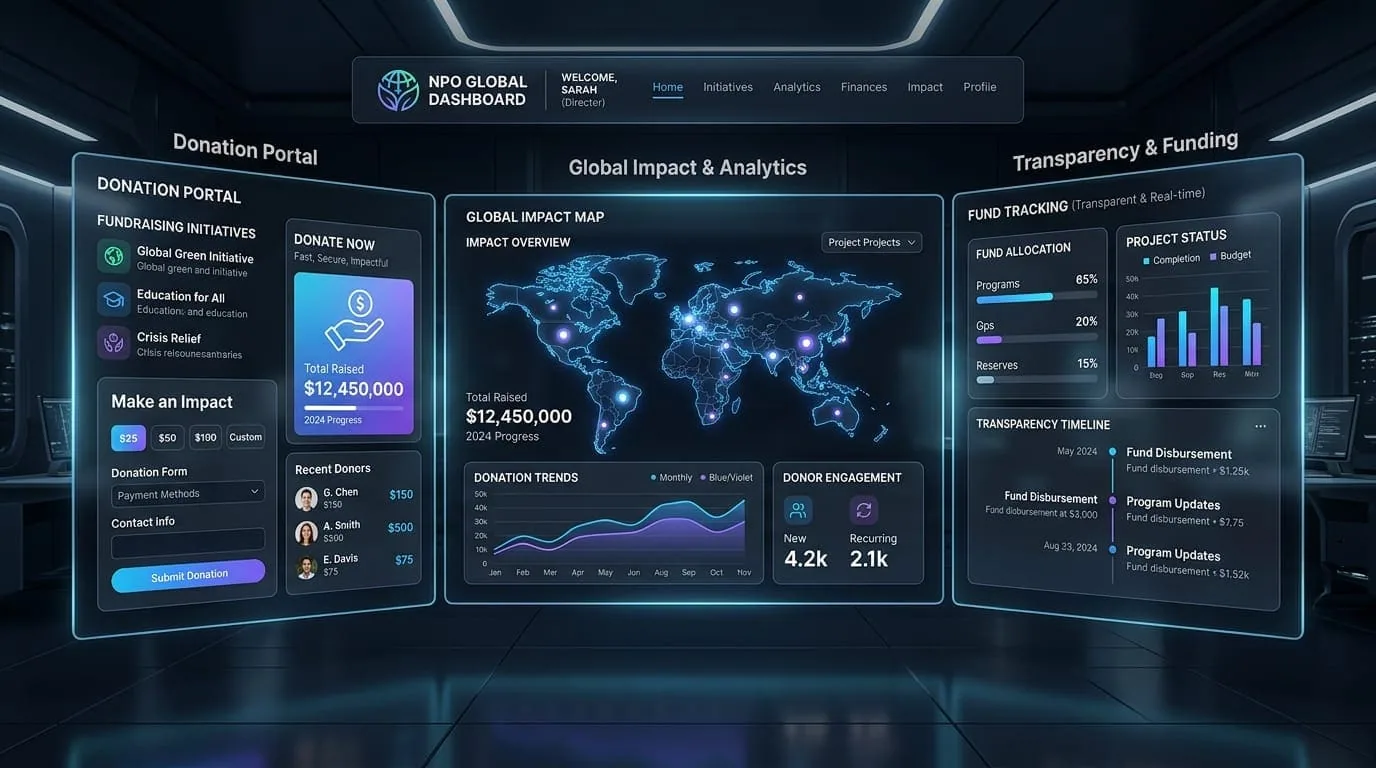Click the 2.1k Recurring donors value
Image resolution: width=1376 pixels, height=768 pixels.
(x=869, y=559)
